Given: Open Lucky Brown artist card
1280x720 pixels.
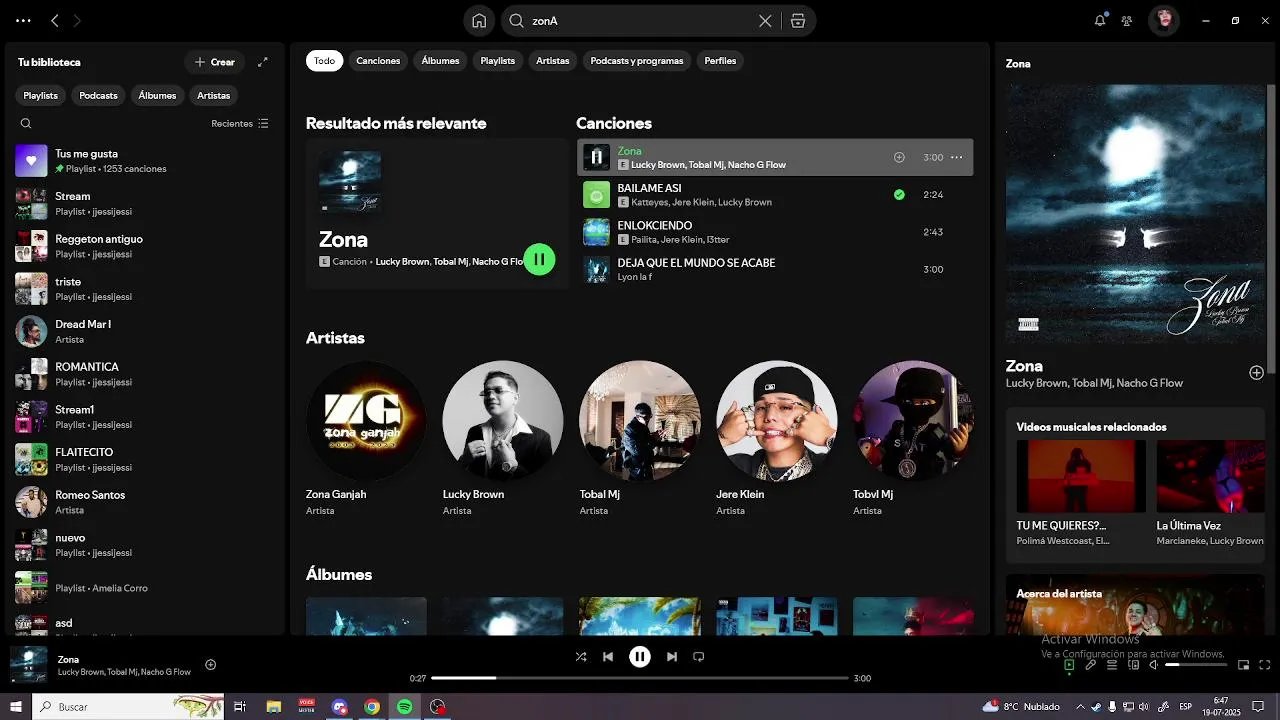Looking at the screenshot, I should [503, 439].
